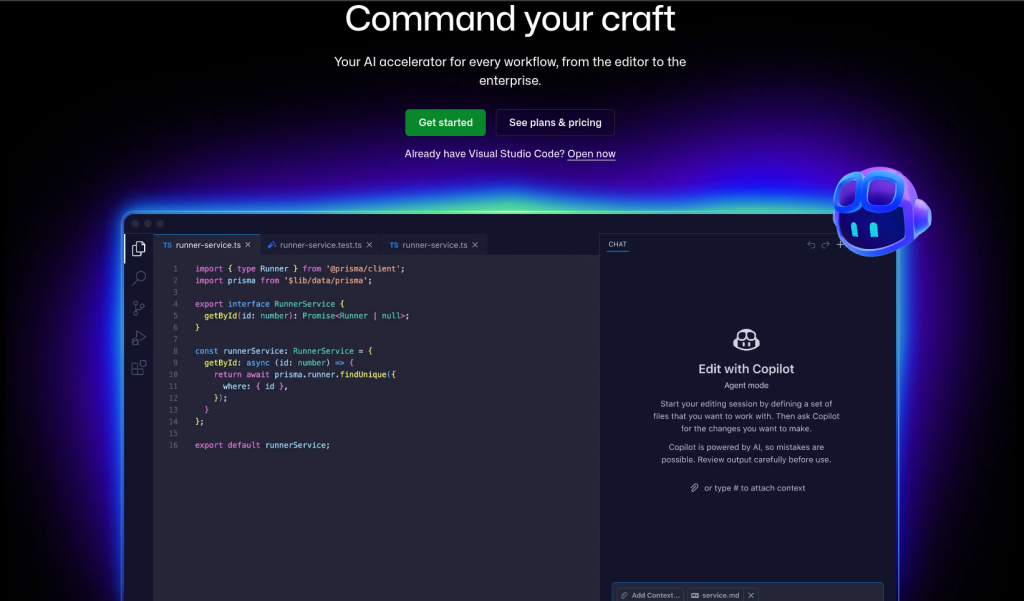Open the Search magnifier icon in sidebar
1024x601 pixels.
pos(138,278)
